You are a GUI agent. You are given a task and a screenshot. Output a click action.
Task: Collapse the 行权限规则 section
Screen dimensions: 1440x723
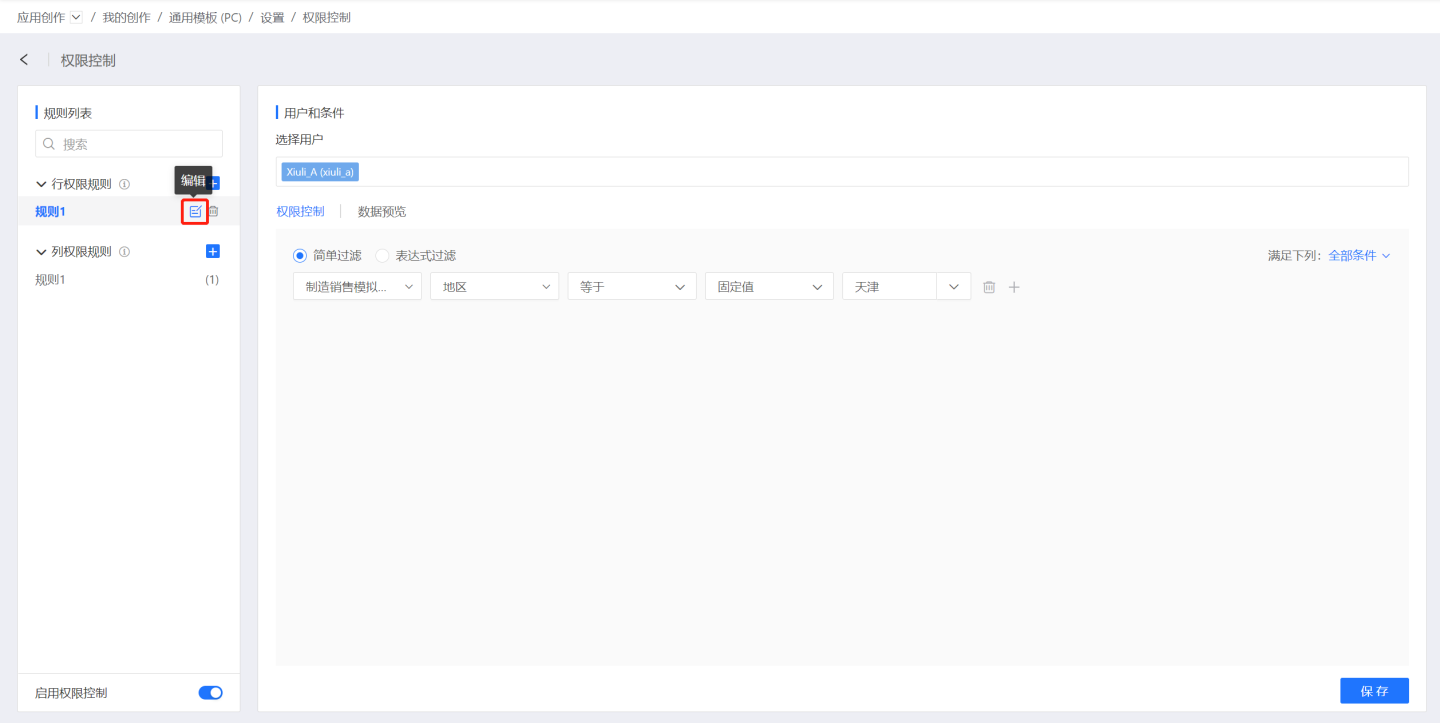[x=41, y=184]
